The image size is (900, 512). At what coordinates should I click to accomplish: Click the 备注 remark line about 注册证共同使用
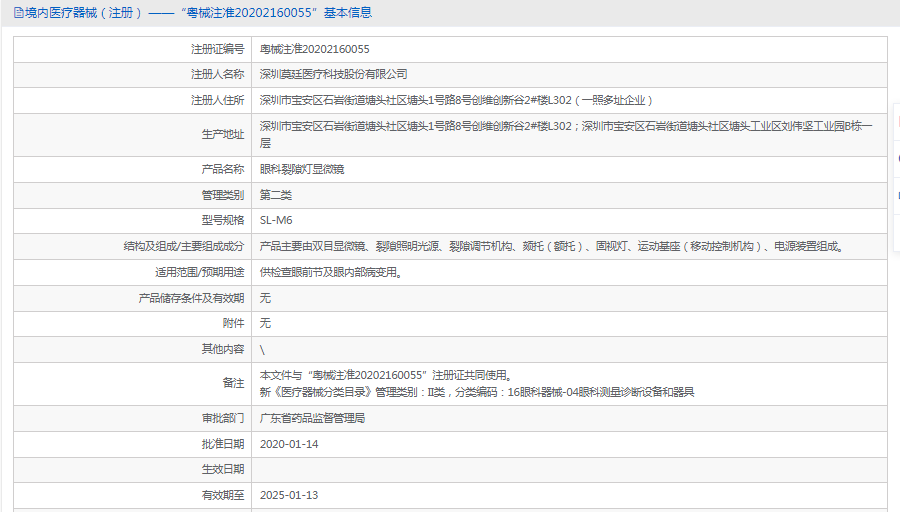coord(386,375)
